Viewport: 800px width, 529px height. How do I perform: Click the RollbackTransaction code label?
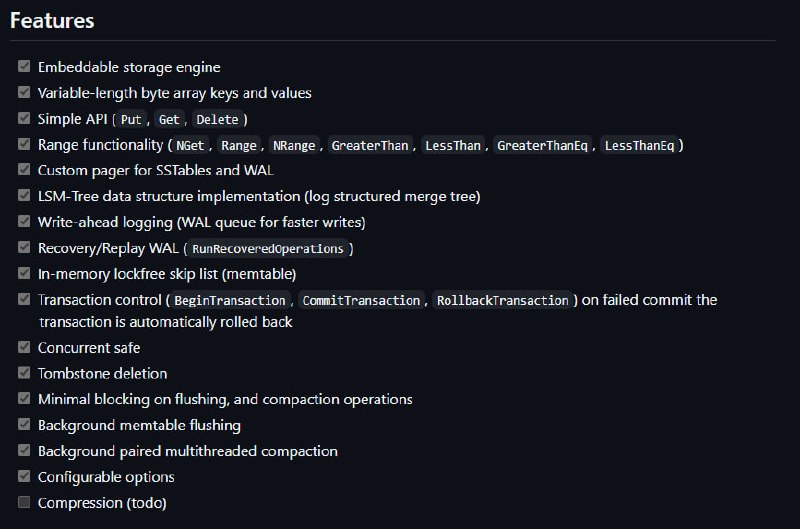coord(503,300)
